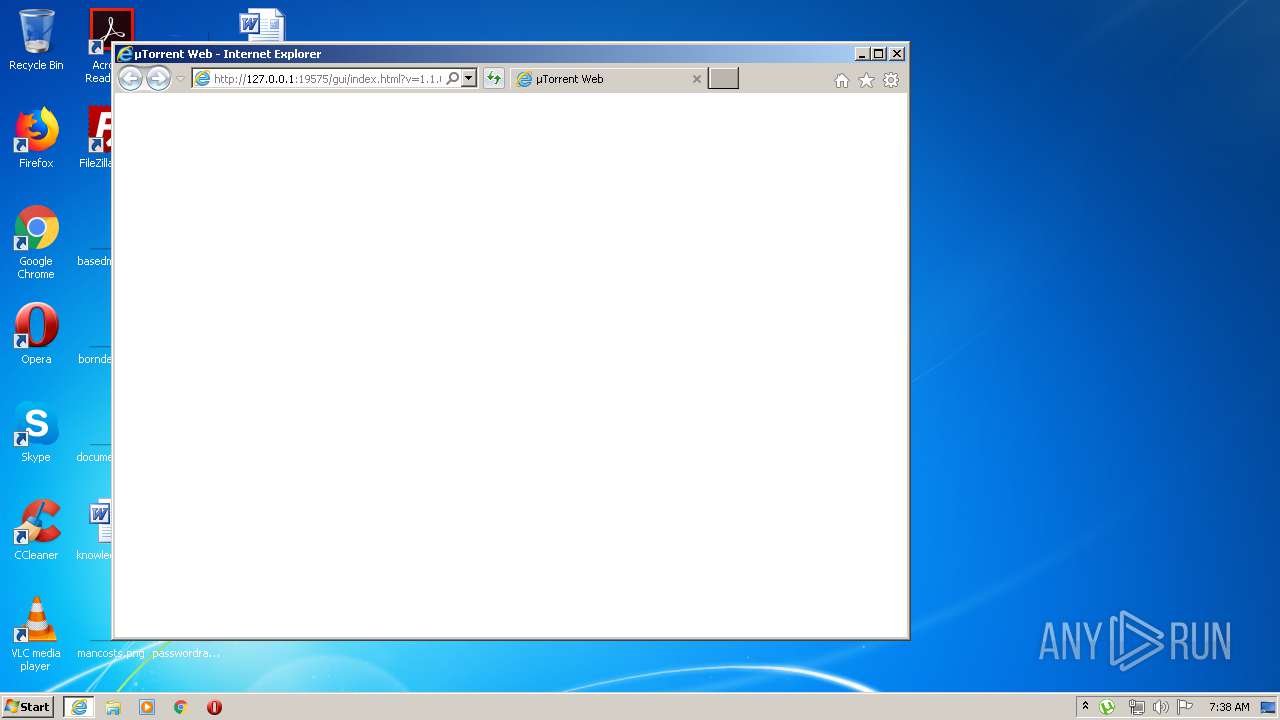
Task: Open the Action Center flag icon
Action: point(1185,707)
